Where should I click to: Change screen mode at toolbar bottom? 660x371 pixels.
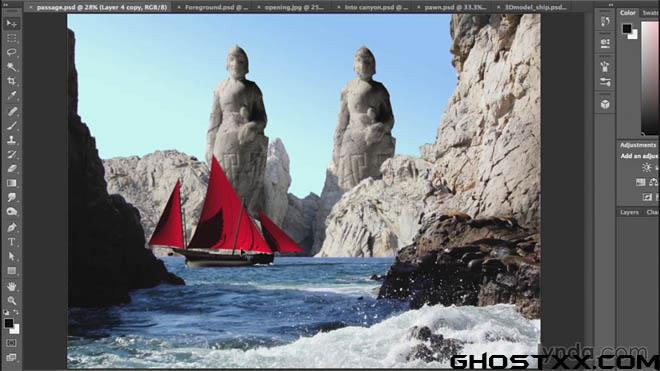coord(11,358)
